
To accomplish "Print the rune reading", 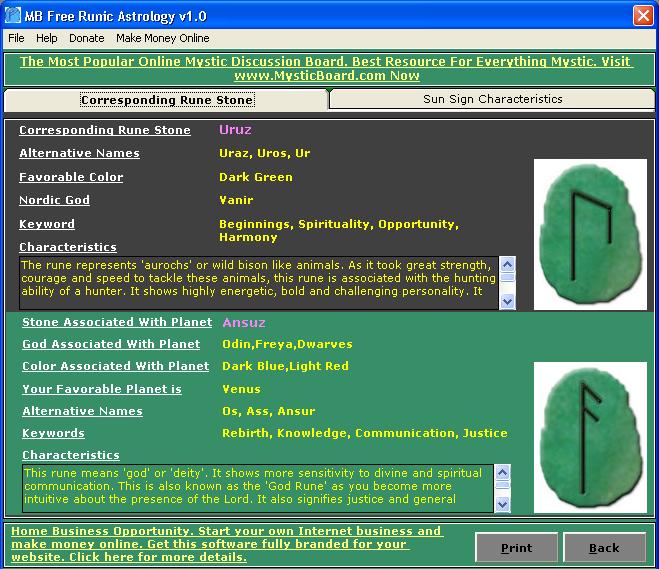I will point(517,548).
